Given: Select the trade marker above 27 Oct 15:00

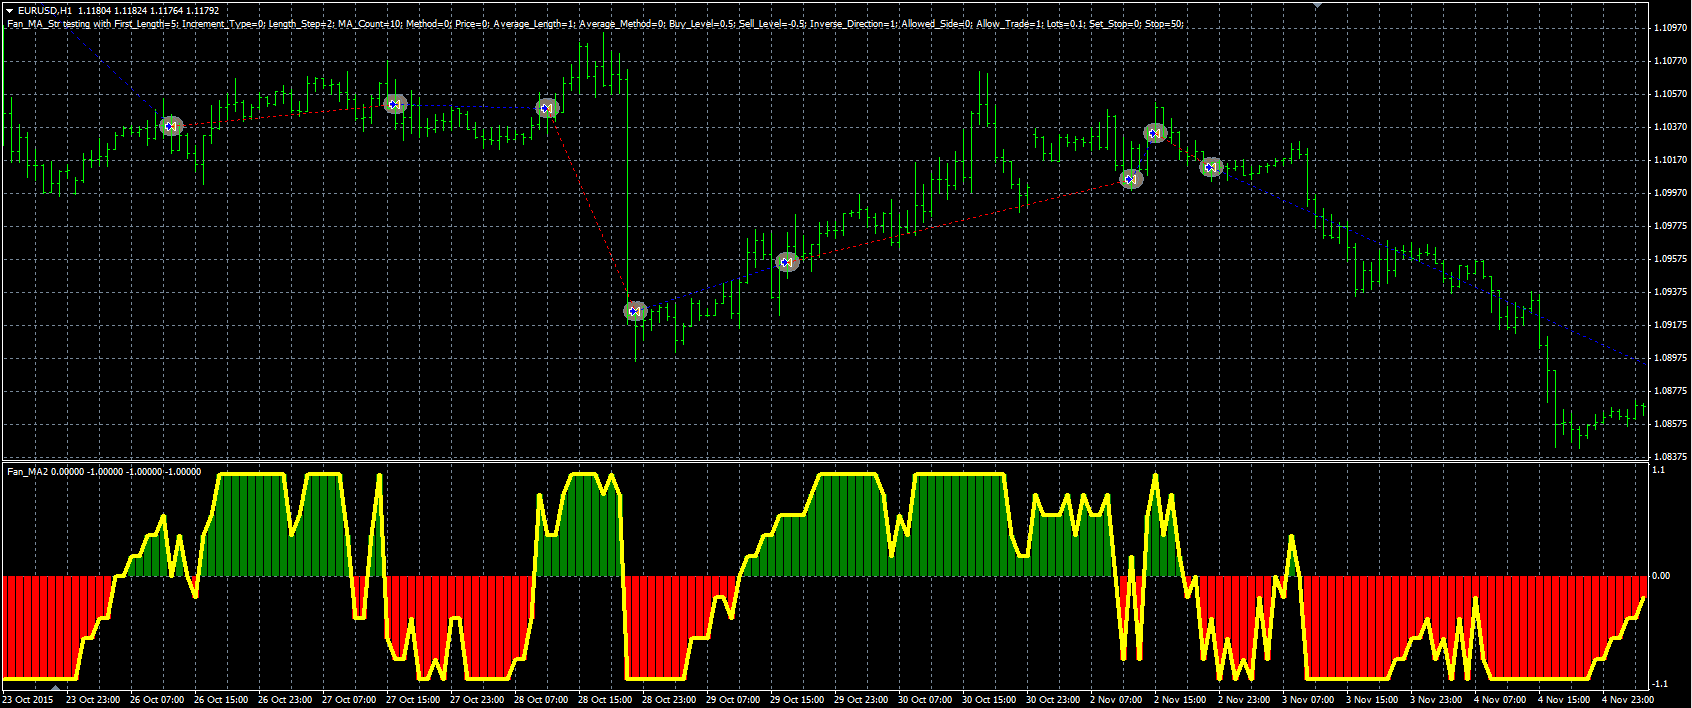Looking at the screenshot, I should point(395,103).
